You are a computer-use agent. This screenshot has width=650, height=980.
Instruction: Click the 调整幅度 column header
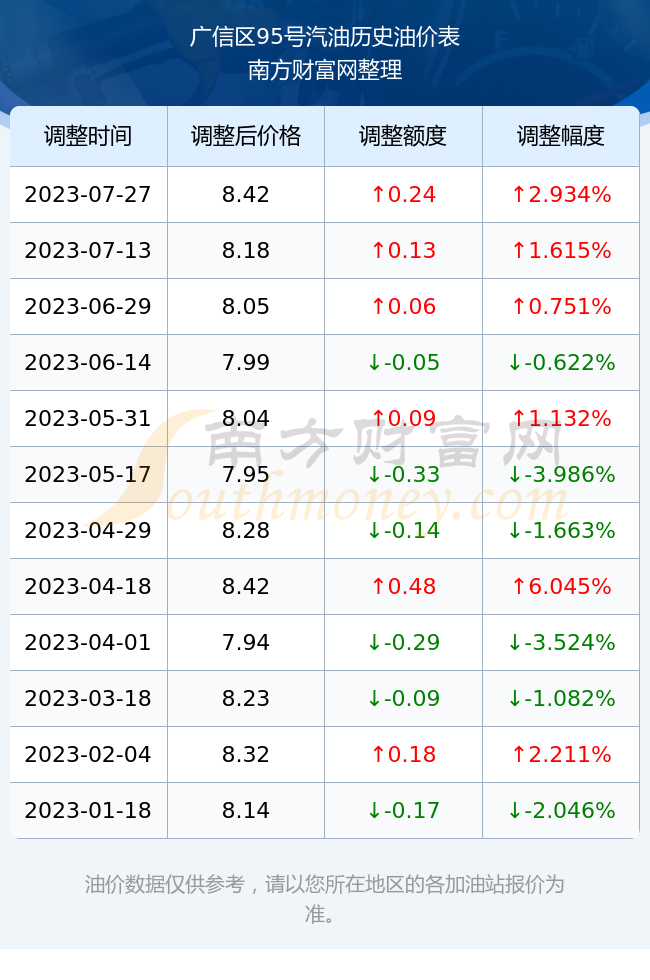pyautogui.click(x=561, y=136)
